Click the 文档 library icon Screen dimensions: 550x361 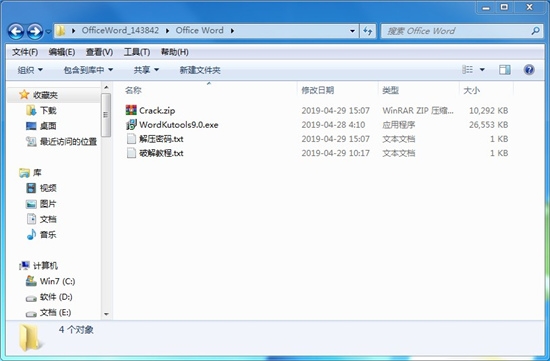click(x=31, y=219)
